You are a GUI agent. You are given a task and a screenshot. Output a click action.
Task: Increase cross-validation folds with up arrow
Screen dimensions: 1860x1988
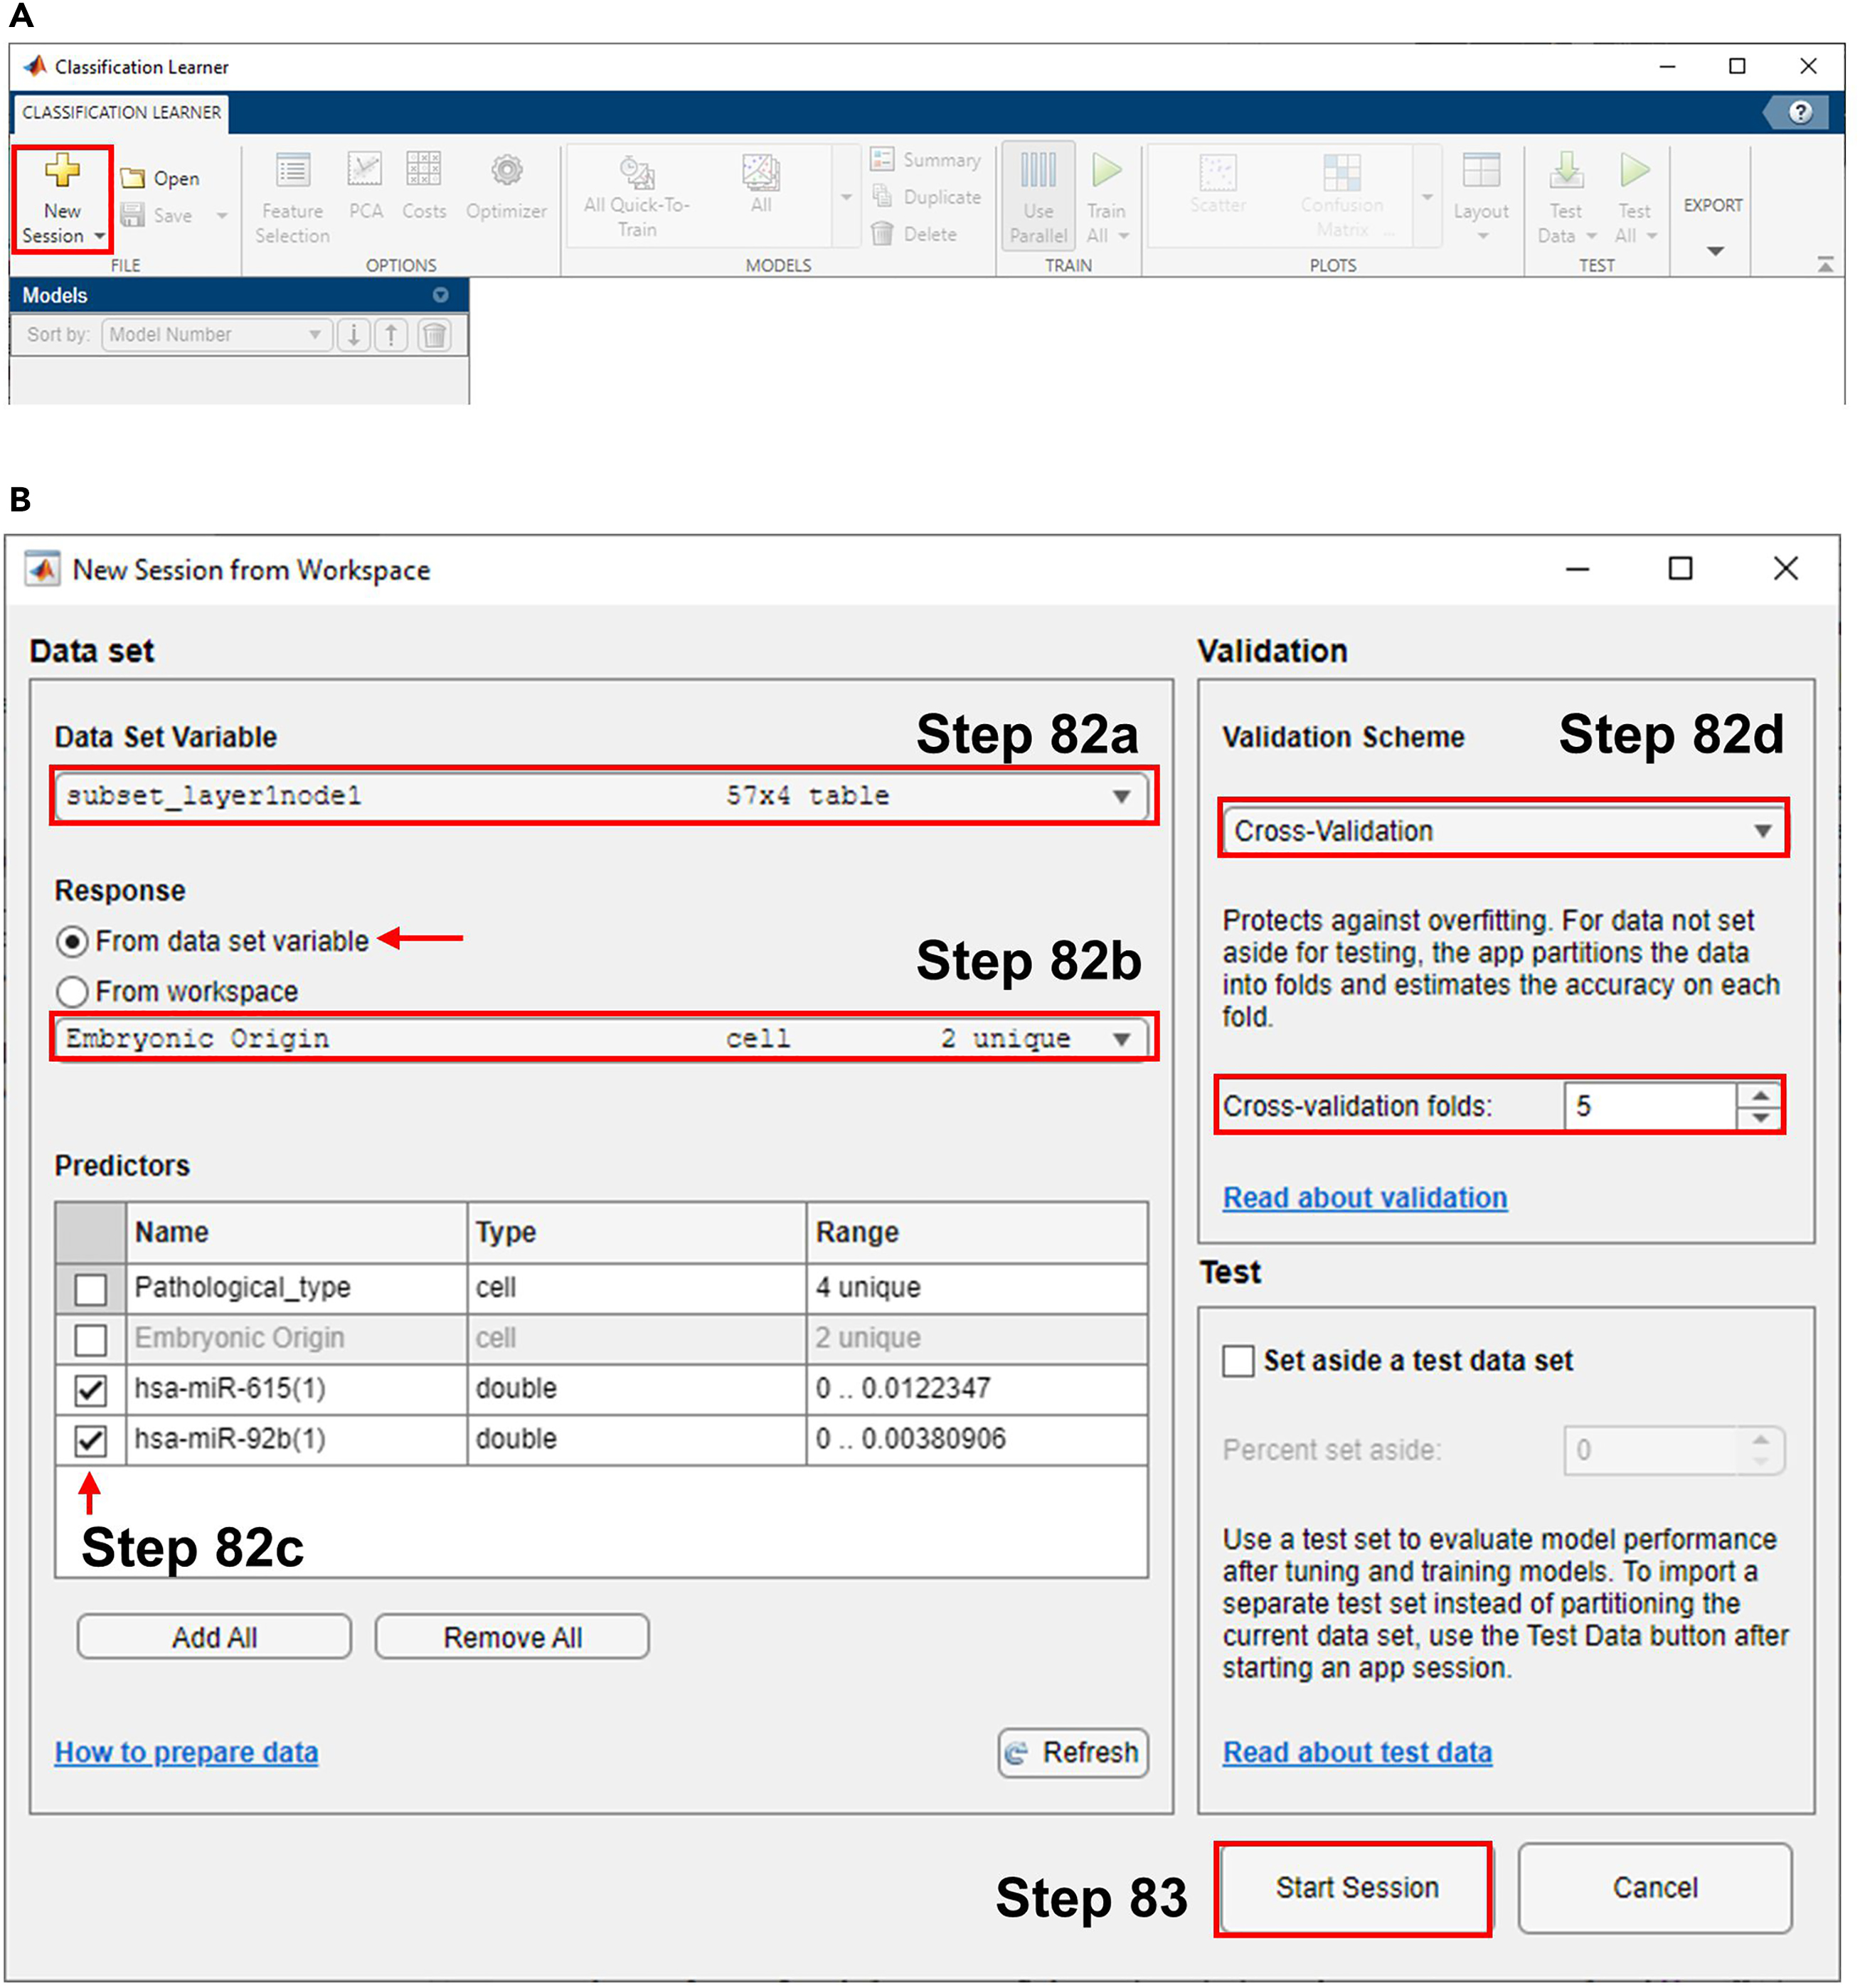point(1760,1097)
